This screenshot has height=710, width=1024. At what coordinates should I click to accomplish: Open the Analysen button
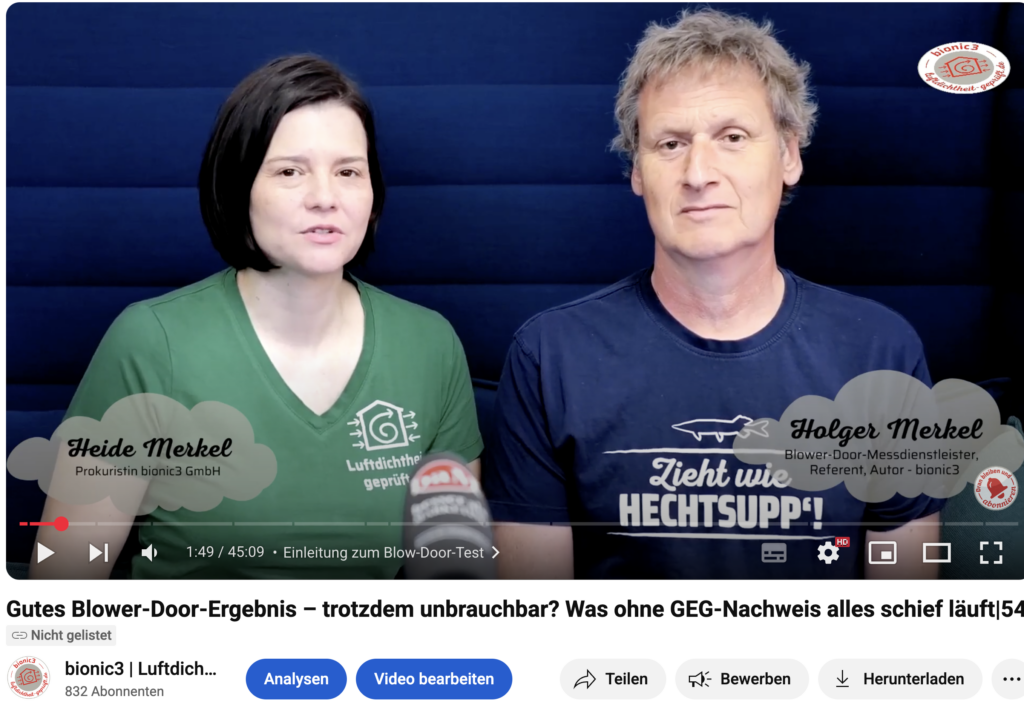click(x=296, y=679)
